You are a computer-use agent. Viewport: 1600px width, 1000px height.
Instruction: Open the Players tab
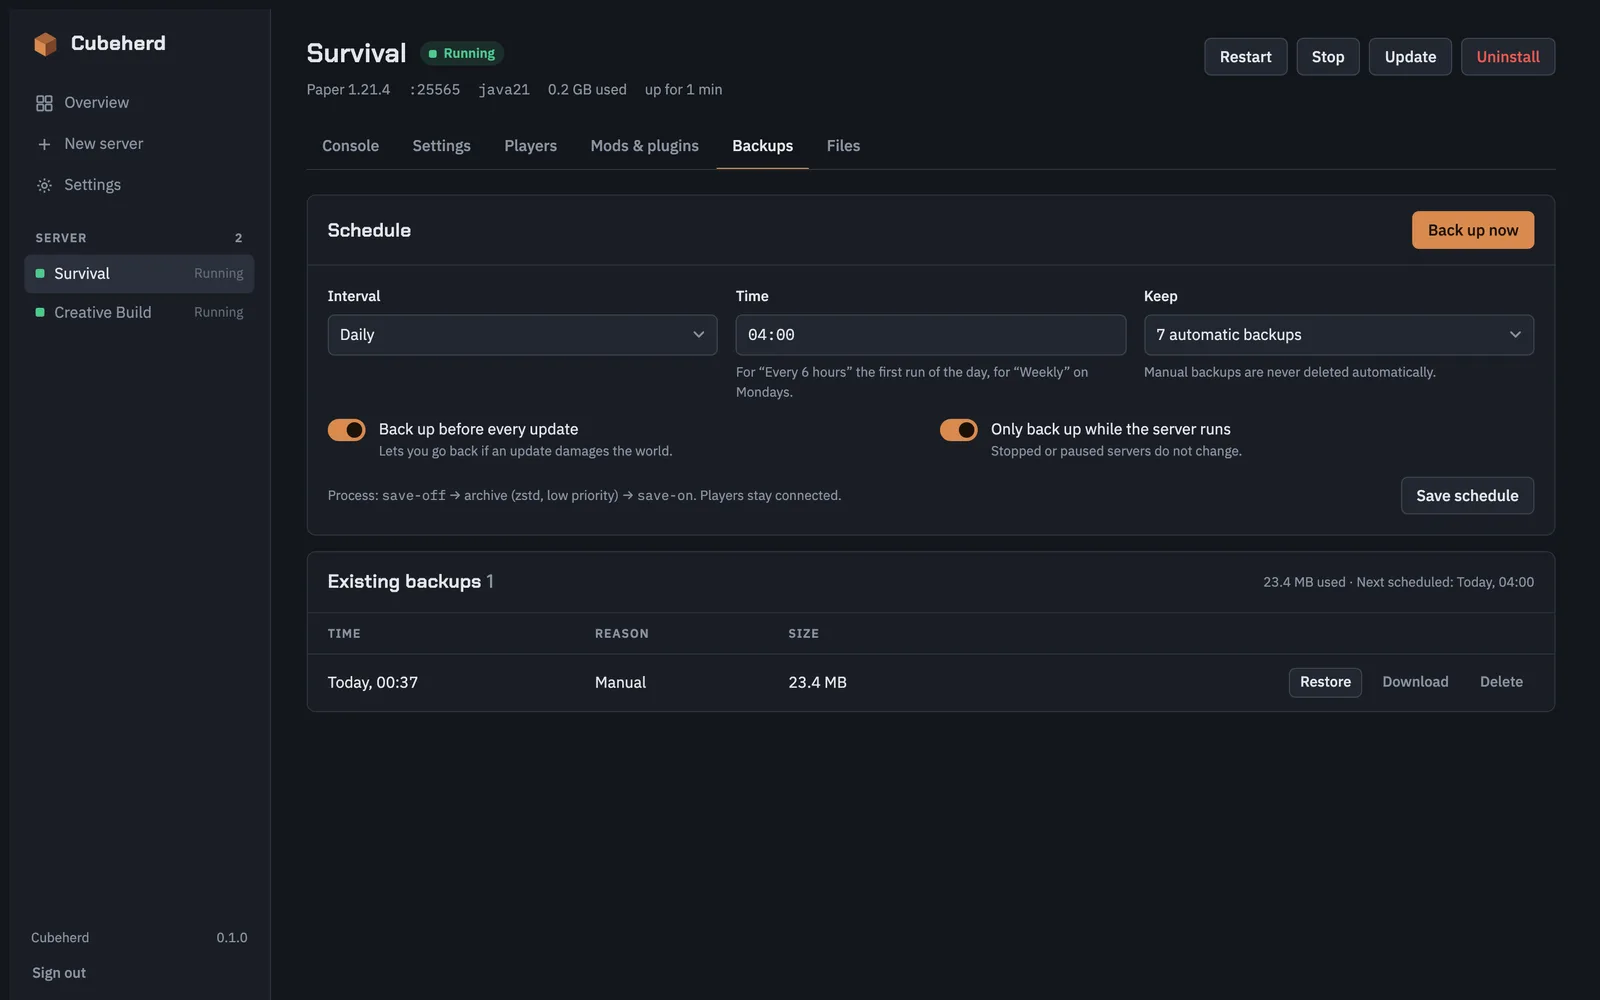[x=530, y=146]
